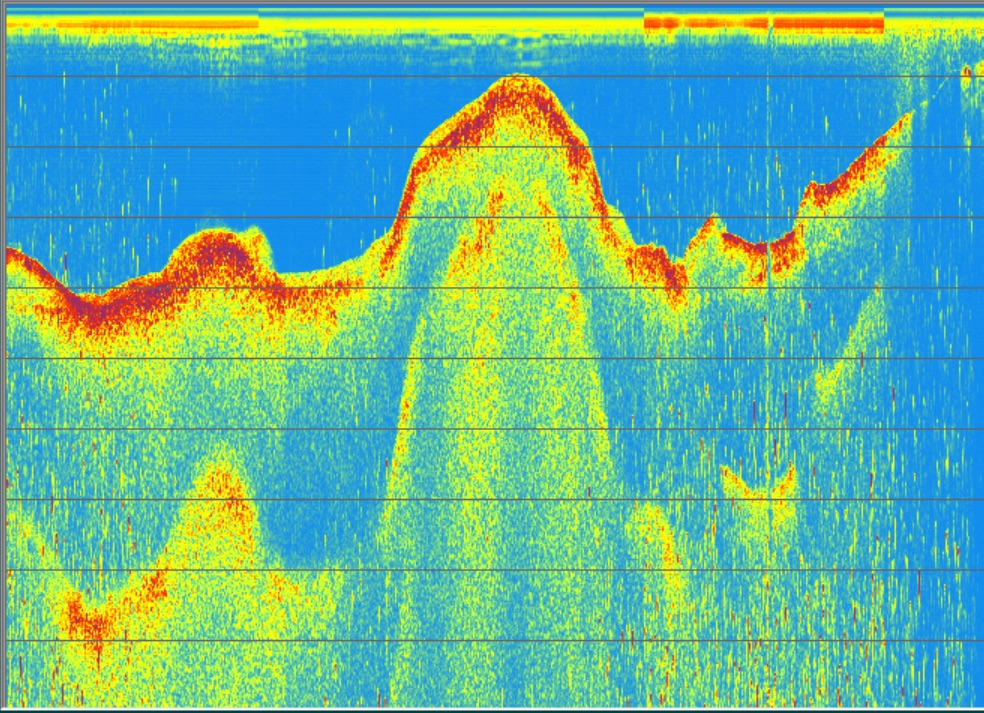Select the dark red patch at bottom left
The image size is (984, 713).
(88, 627)
